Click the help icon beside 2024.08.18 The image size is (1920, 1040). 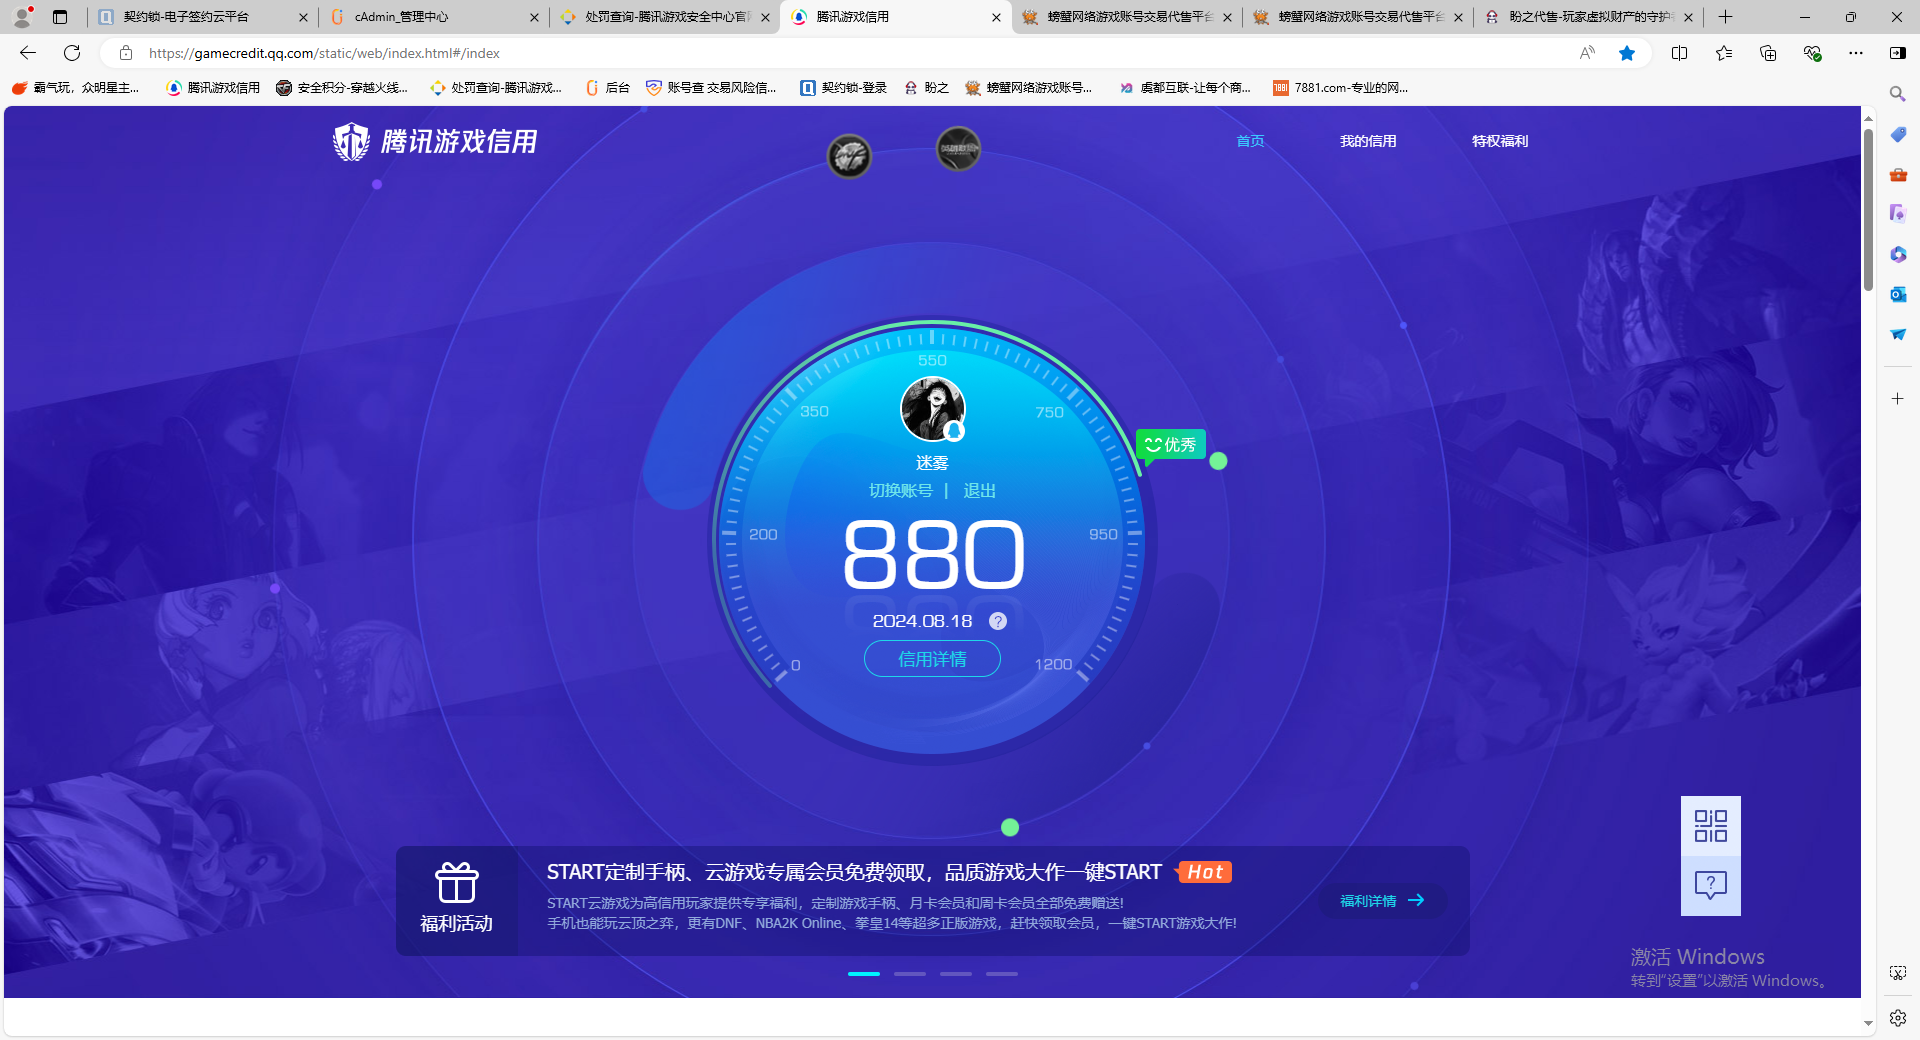pos(997,620)
